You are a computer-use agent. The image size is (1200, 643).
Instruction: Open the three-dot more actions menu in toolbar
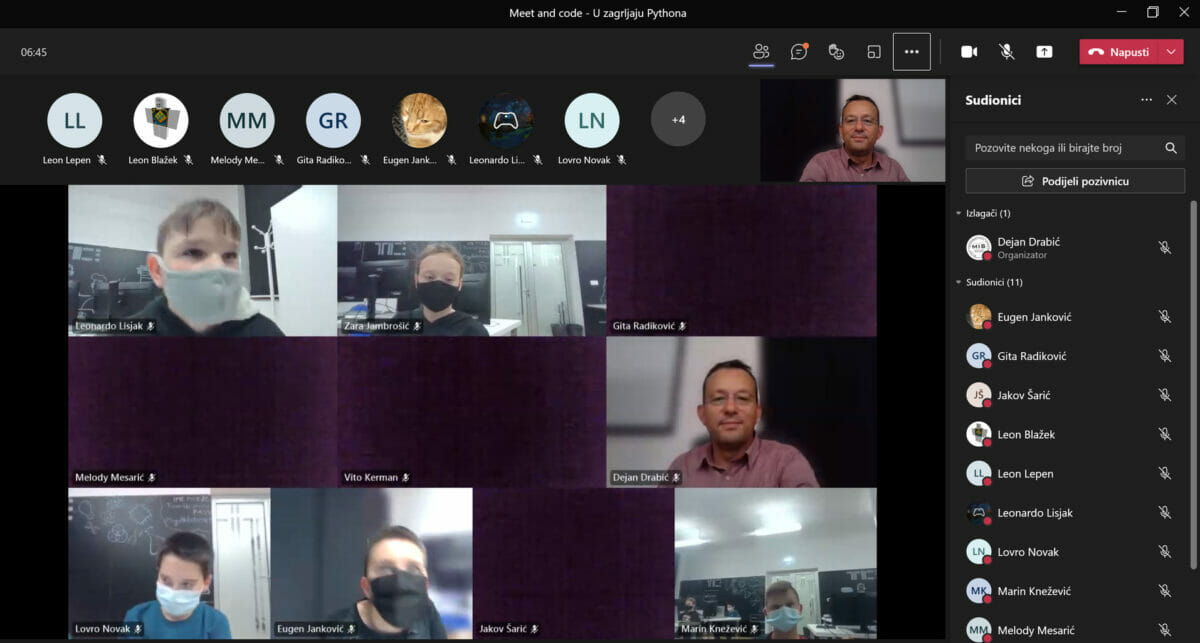tap(911, 52)
